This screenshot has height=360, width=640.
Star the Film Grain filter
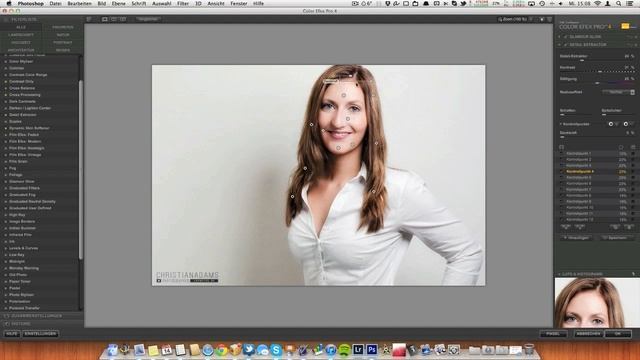[6, 161]
